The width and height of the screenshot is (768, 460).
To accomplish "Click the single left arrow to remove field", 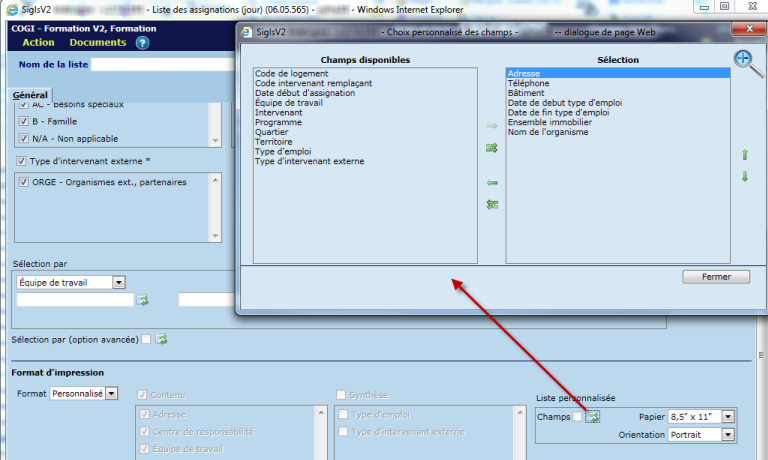I will click(491, 183).
